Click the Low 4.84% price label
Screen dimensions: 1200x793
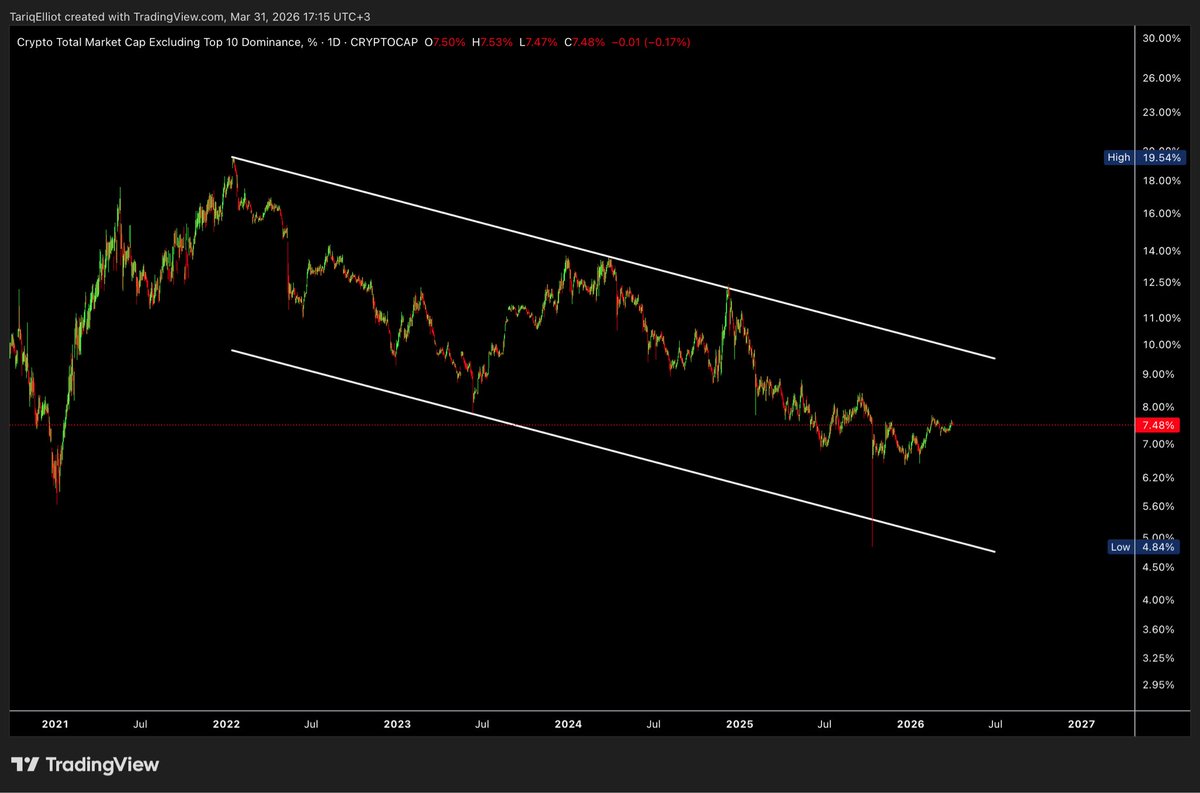point(1143,547)
